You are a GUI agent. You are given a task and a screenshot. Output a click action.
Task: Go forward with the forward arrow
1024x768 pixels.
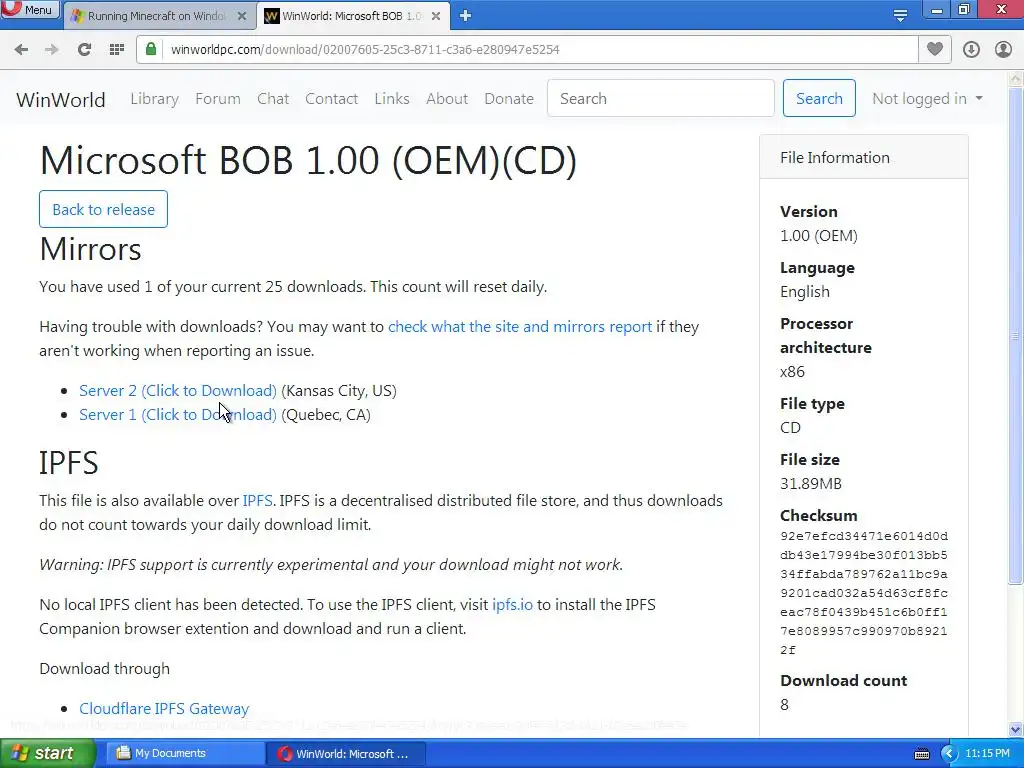[52, 50]
